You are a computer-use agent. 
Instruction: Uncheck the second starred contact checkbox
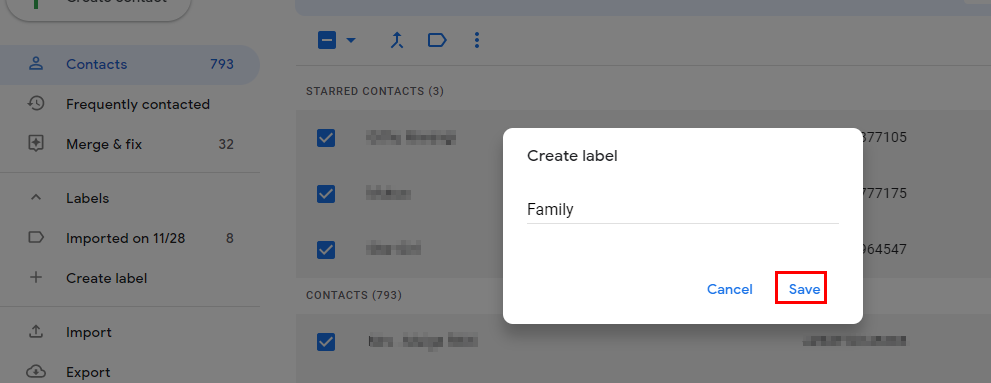pos(326,193)
